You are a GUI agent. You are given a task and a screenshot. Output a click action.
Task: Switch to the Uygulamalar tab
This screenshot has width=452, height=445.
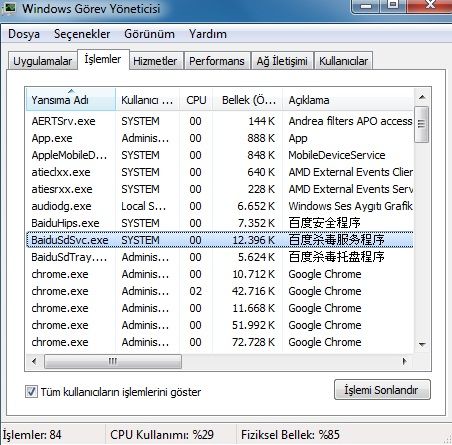42,61
